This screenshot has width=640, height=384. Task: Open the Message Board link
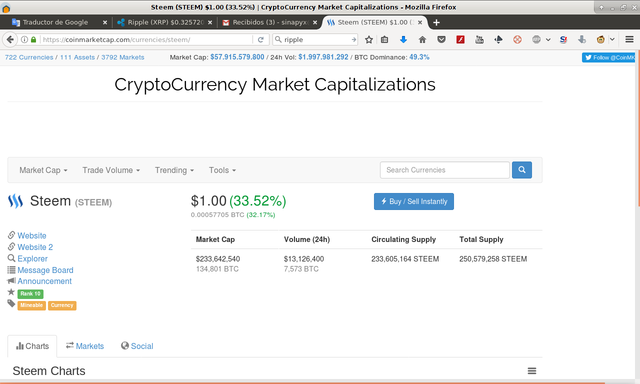tap(45, 270)
